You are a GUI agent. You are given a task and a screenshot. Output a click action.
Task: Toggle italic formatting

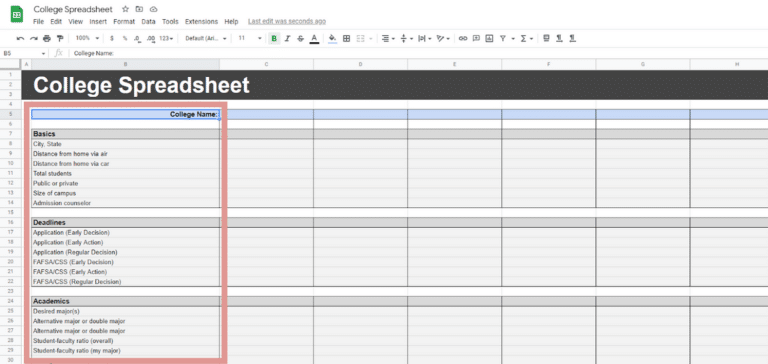288,38
